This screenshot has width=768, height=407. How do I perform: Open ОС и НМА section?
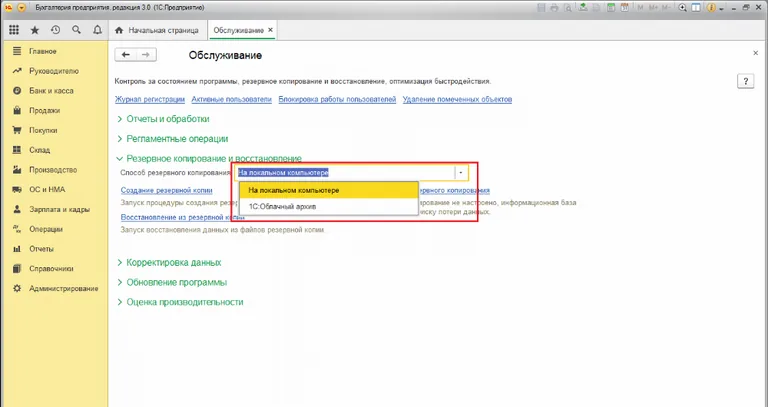click(47, 190)
